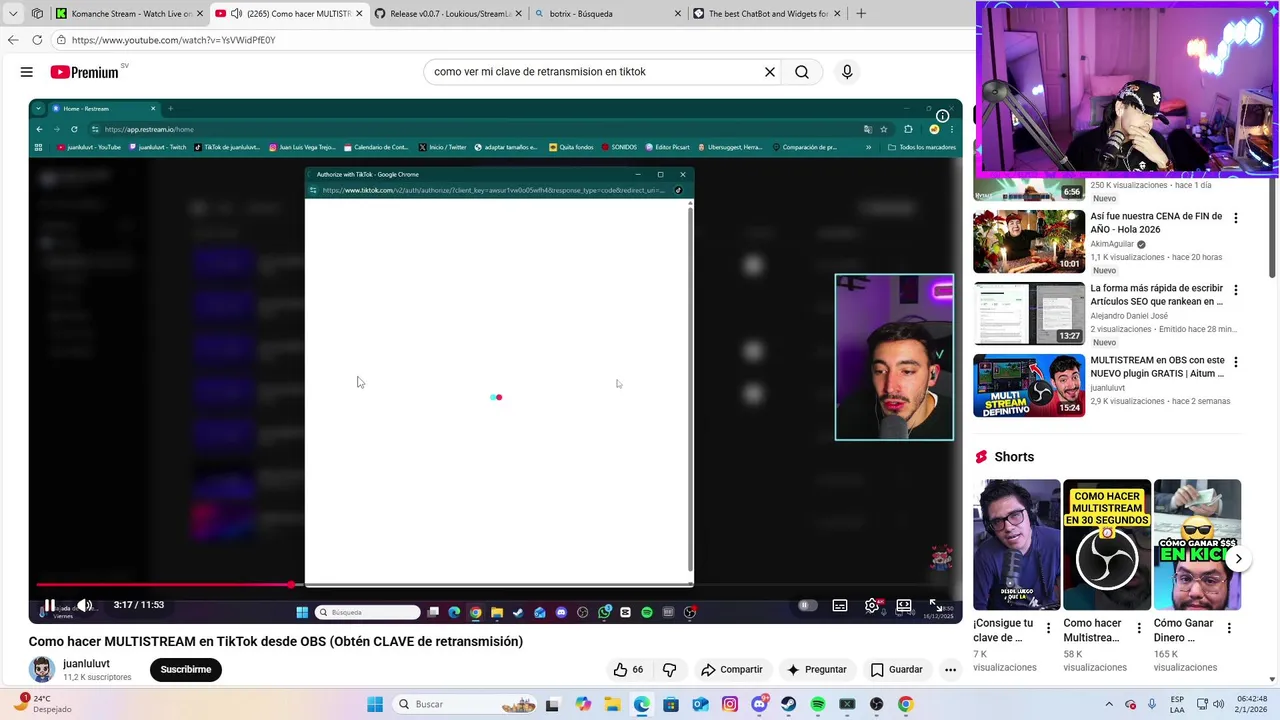Open OBS Studio from the Windows taskbar

[876, 704]
